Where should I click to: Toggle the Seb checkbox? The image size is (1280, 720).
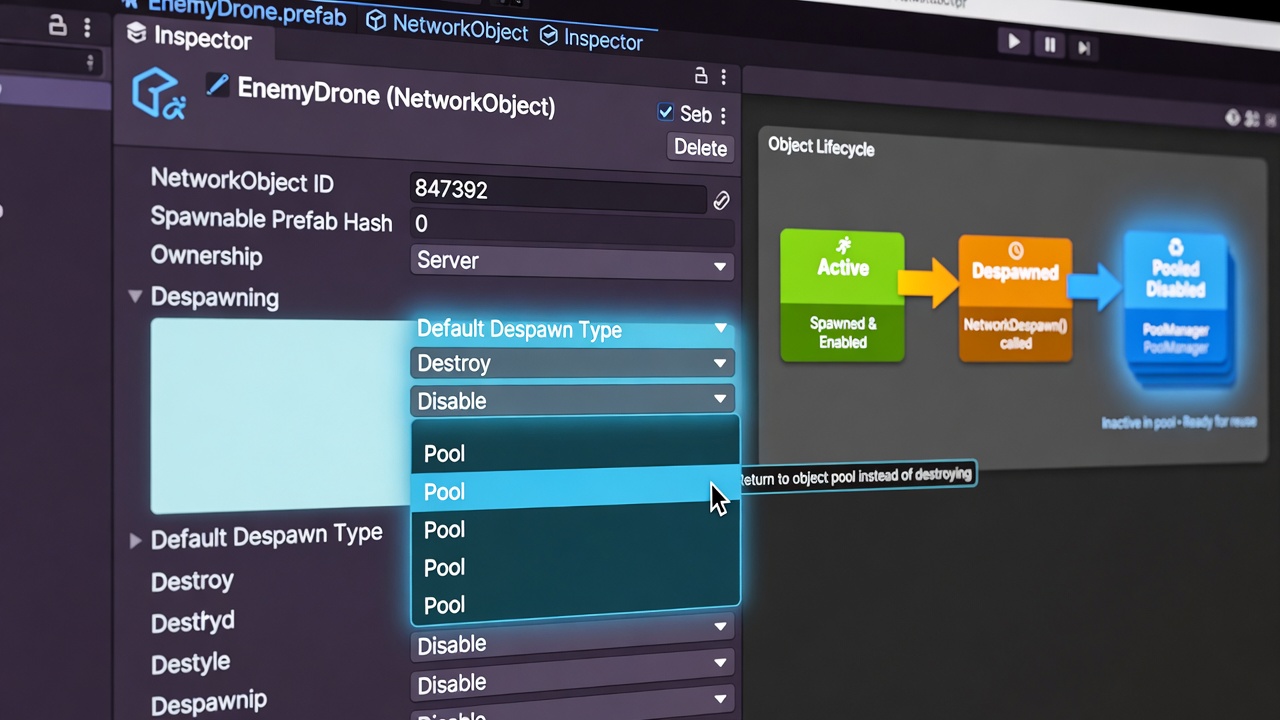click(x=665, y=112)
